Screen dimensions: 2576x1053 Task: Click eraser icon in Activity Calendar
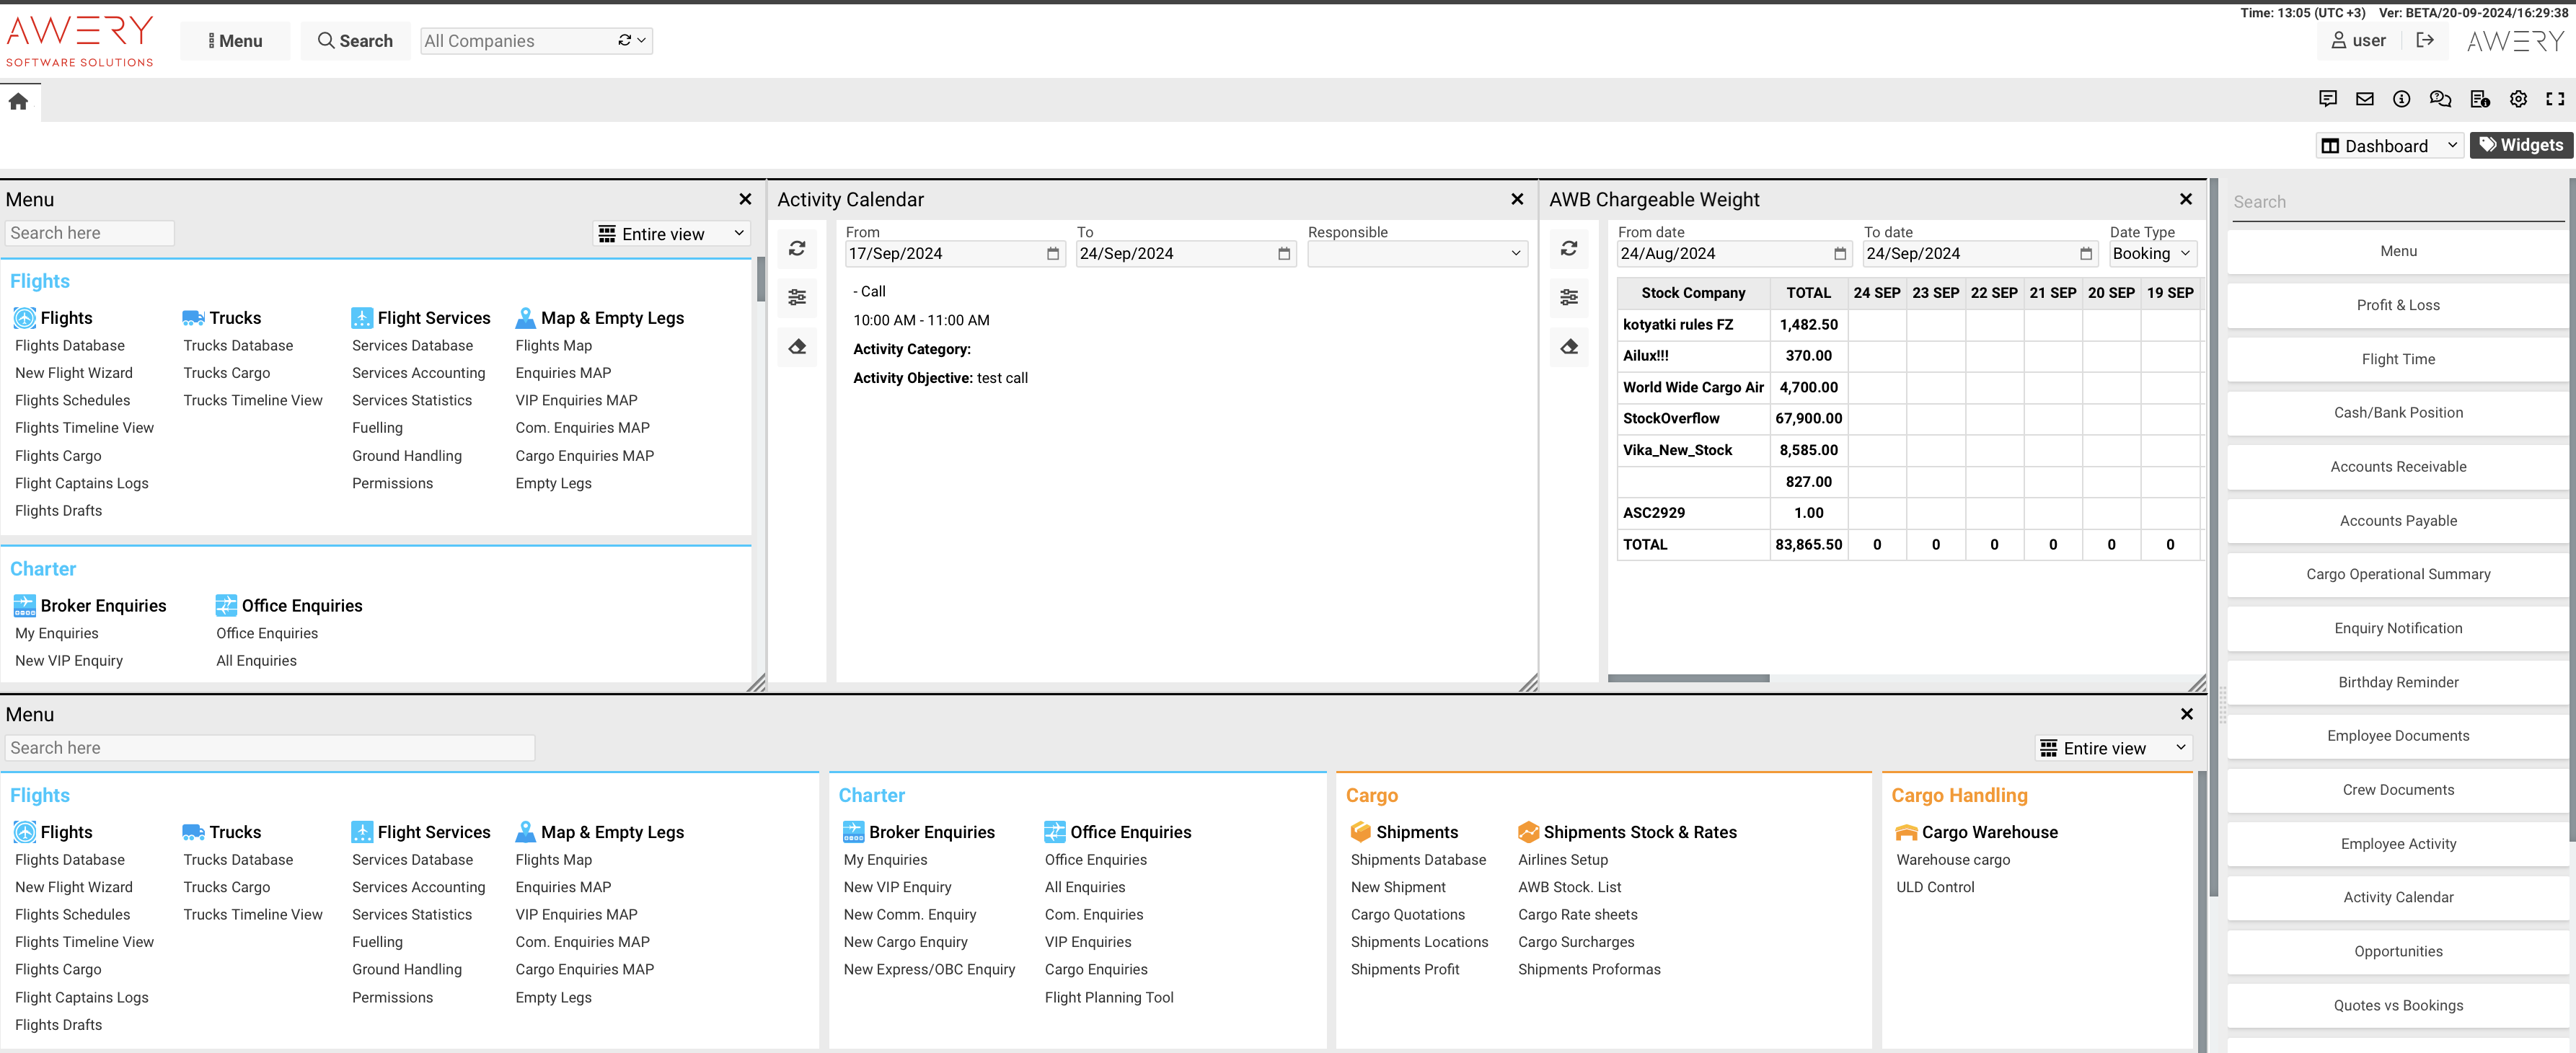click(797, 347)
